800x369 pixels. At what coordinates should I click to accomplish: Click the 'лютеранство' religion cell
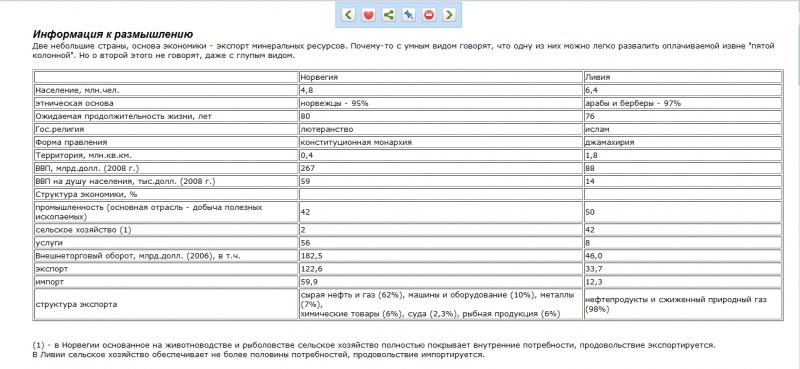coord(440,129)
